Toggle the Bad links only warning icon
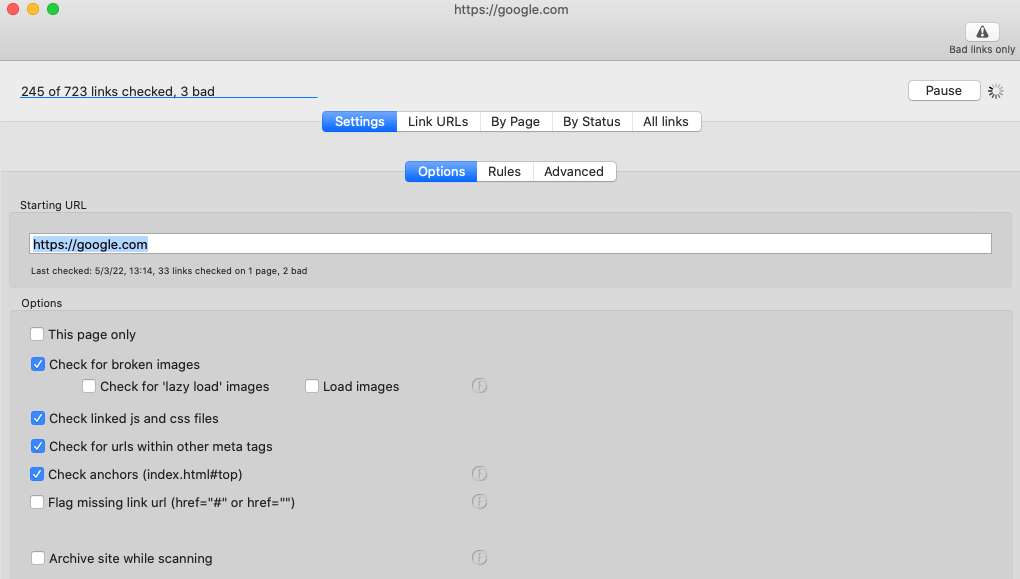The image size is (1020, 579). tap(982, 32)
